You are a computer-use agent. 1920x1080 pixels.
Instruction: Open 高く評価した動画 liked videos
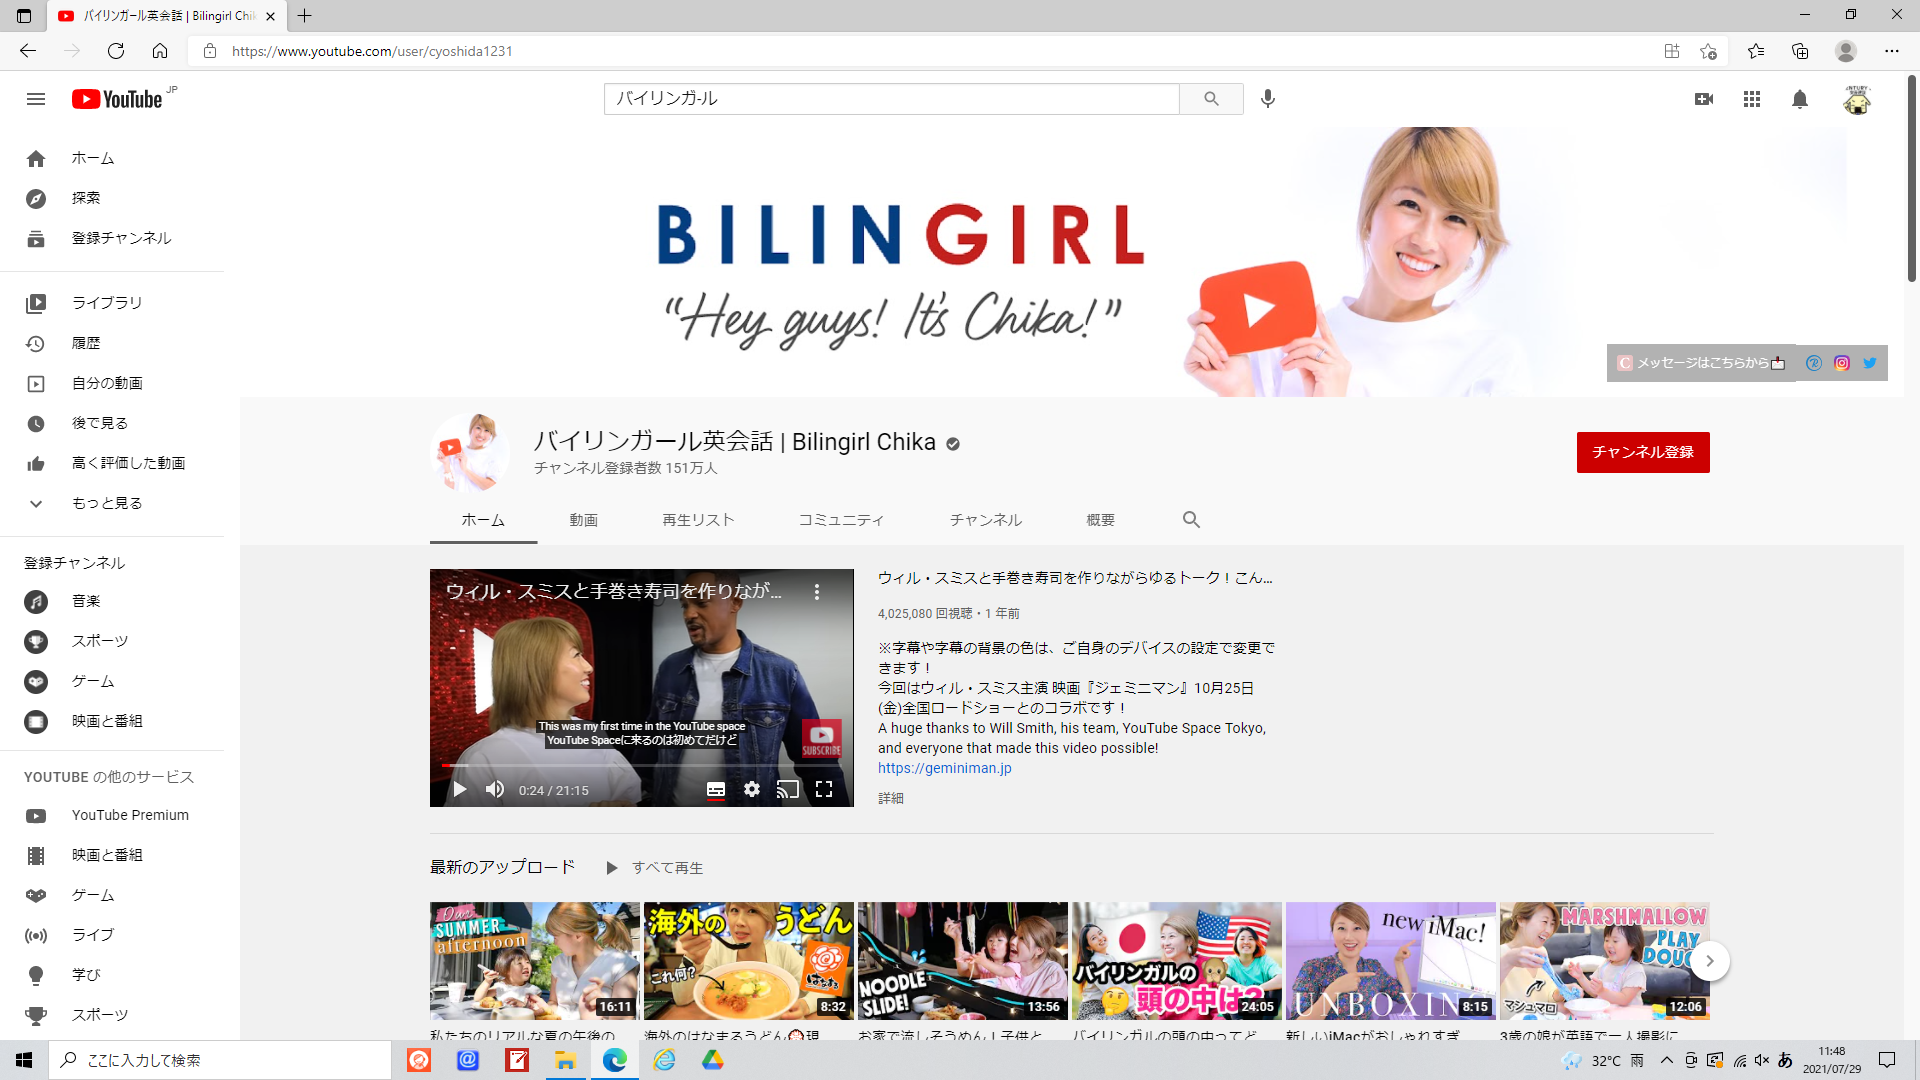point(112,463)
